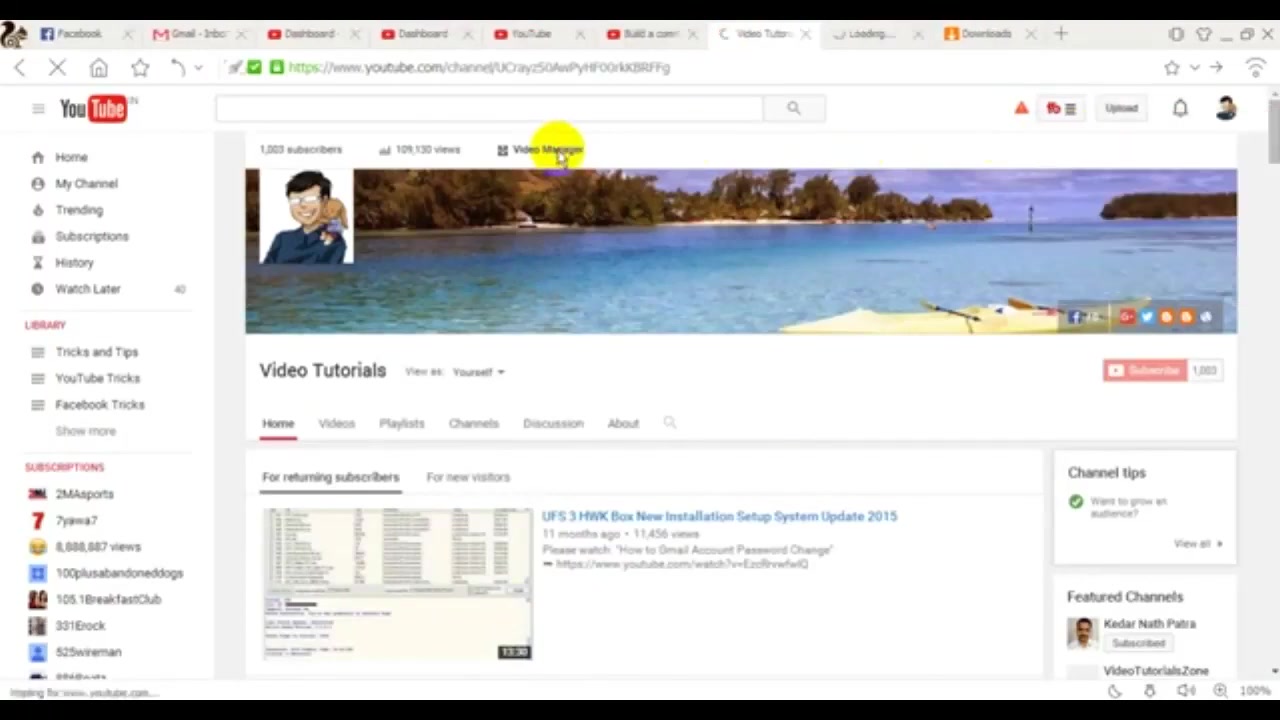This screenshot has width=1280, height=720.
Task: Switch to the Videos channel tab
Action: [x=336, y=423]
